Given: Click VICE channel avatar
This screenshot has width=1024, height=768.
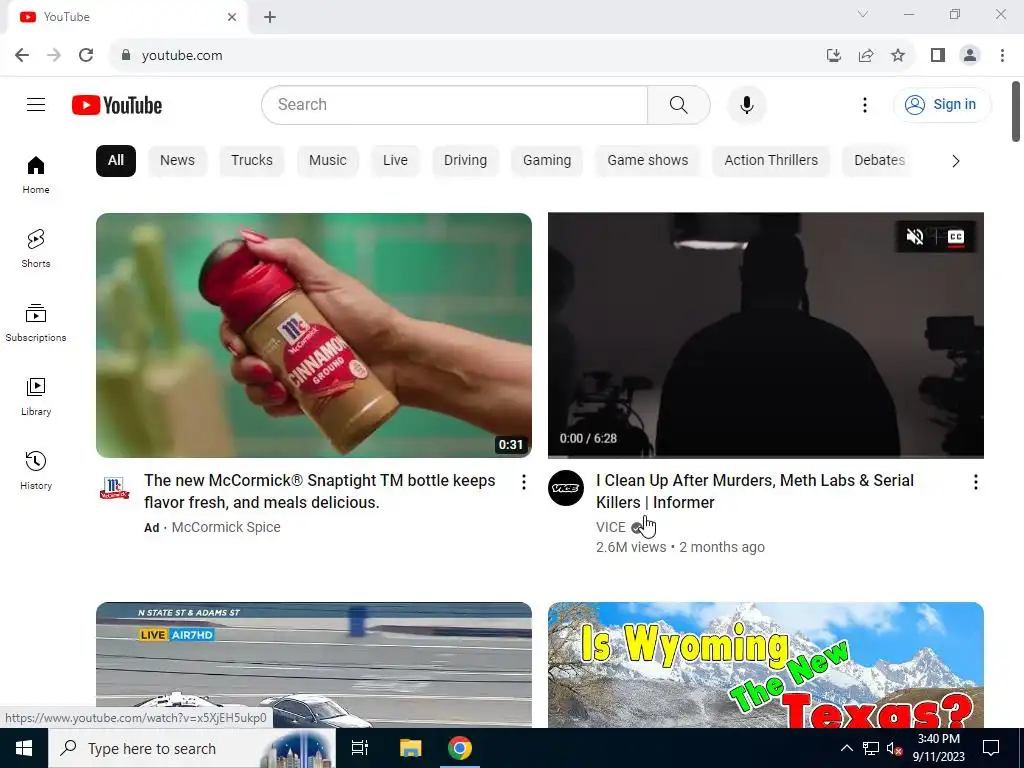Looking at the screenshot, I should click(566, 488).
